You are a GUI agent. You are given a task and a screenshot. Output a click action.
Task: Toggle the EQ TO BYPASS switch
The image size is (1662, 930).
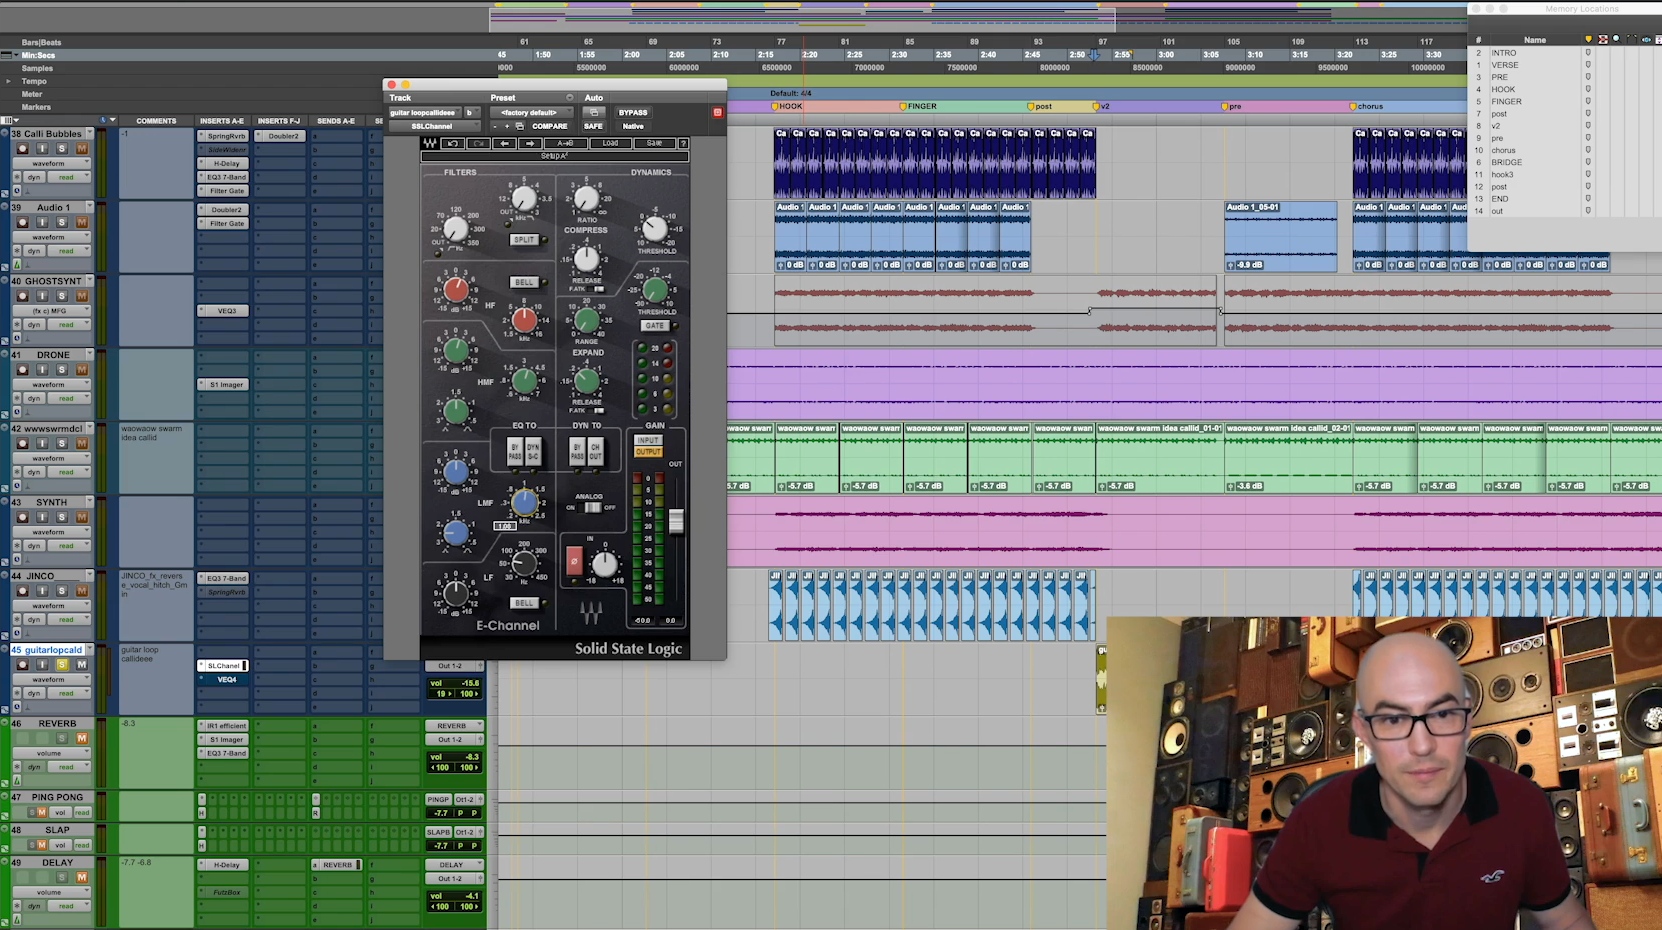coord(515,451)
